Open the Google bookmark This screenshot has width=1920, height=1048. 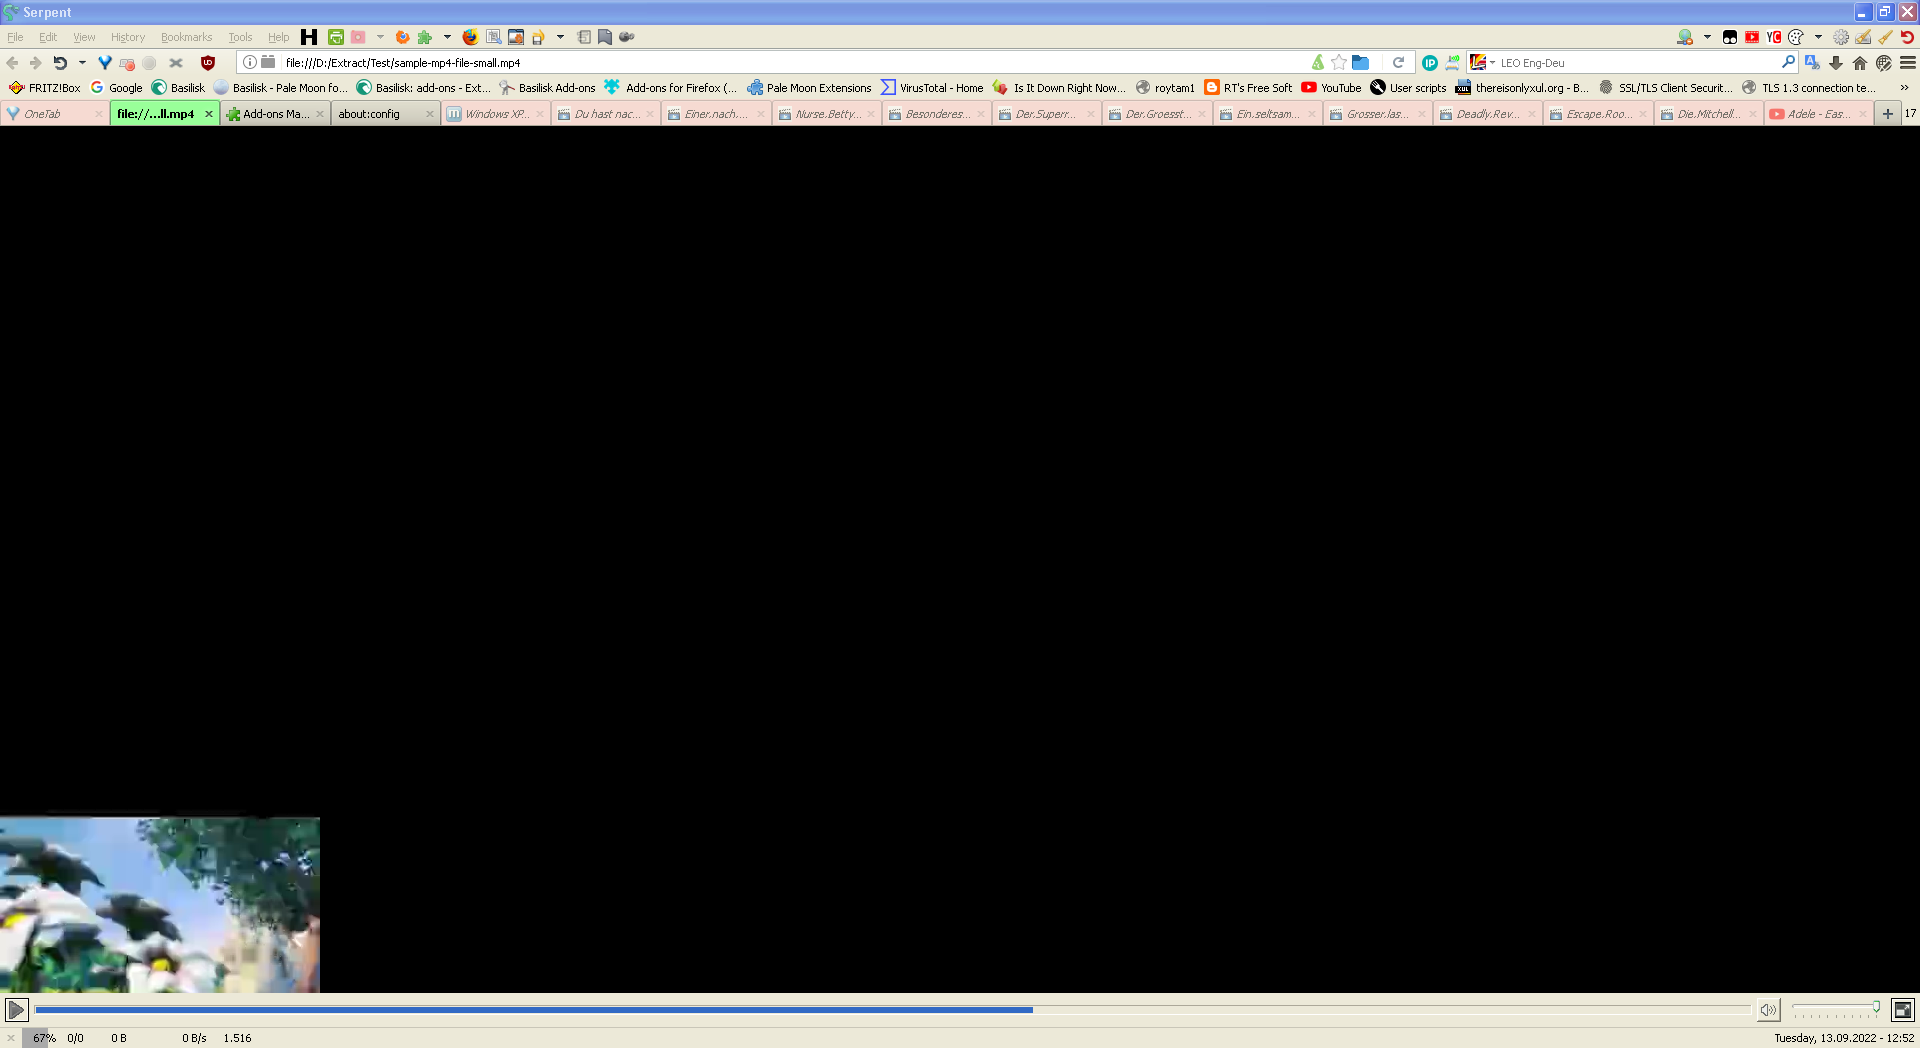117,88
